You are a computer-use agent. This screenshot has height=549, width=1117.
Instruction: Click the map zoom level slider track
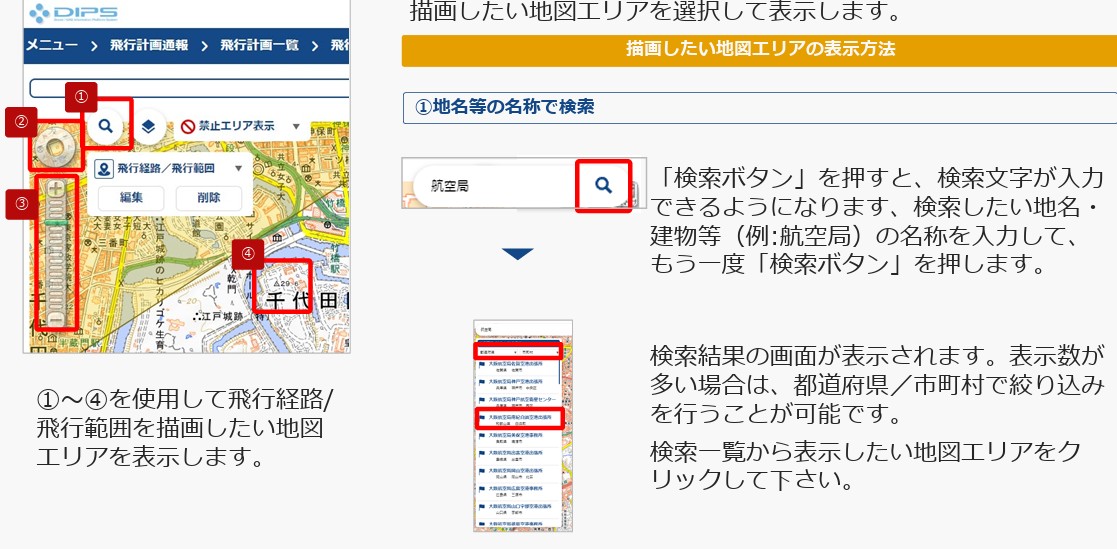[57, 255]
